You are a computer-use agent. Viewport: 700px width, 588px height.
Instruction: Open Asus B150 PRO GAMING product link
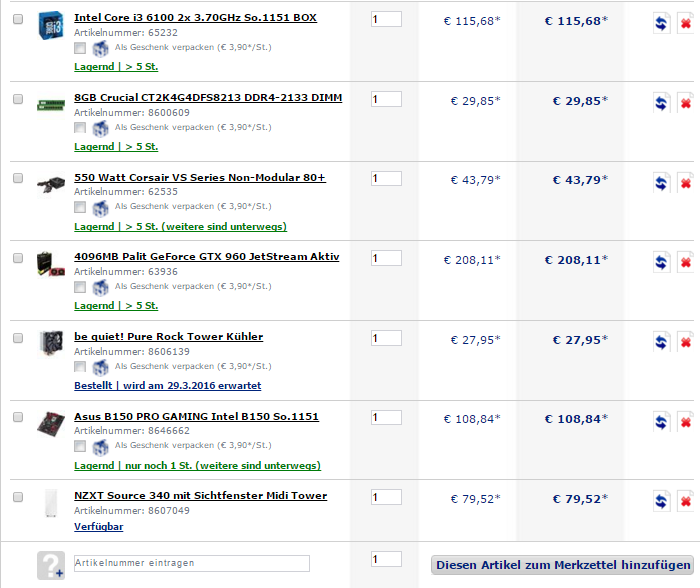pos(196,417)
